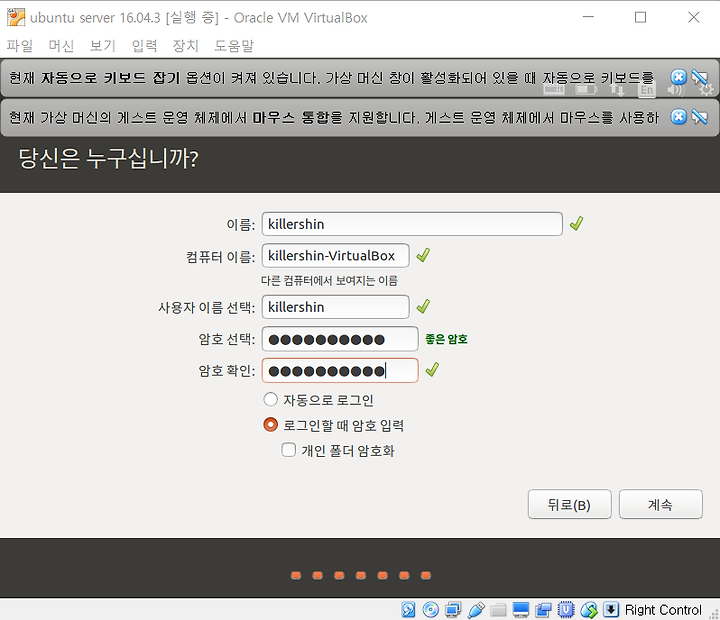Click the optical disc status icon

pyautogui.click(x=431, y=609)
